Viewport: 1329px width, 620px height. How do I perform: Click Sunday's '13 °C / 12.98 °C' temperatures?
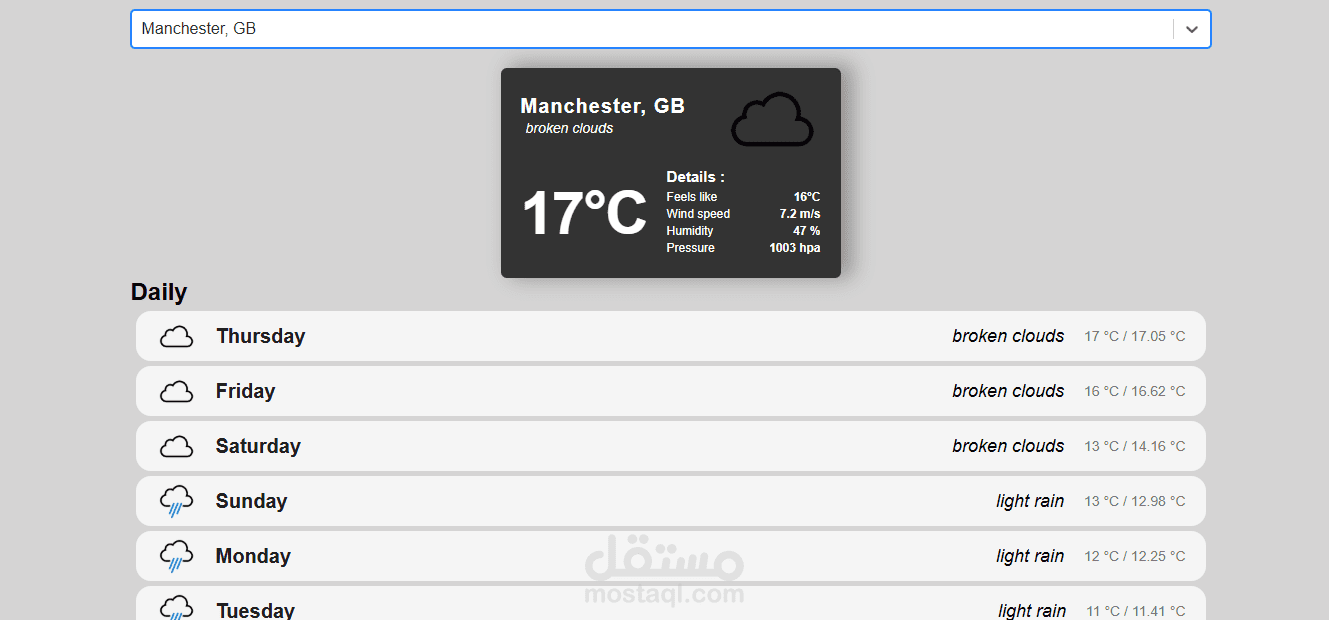(1135, 501)
